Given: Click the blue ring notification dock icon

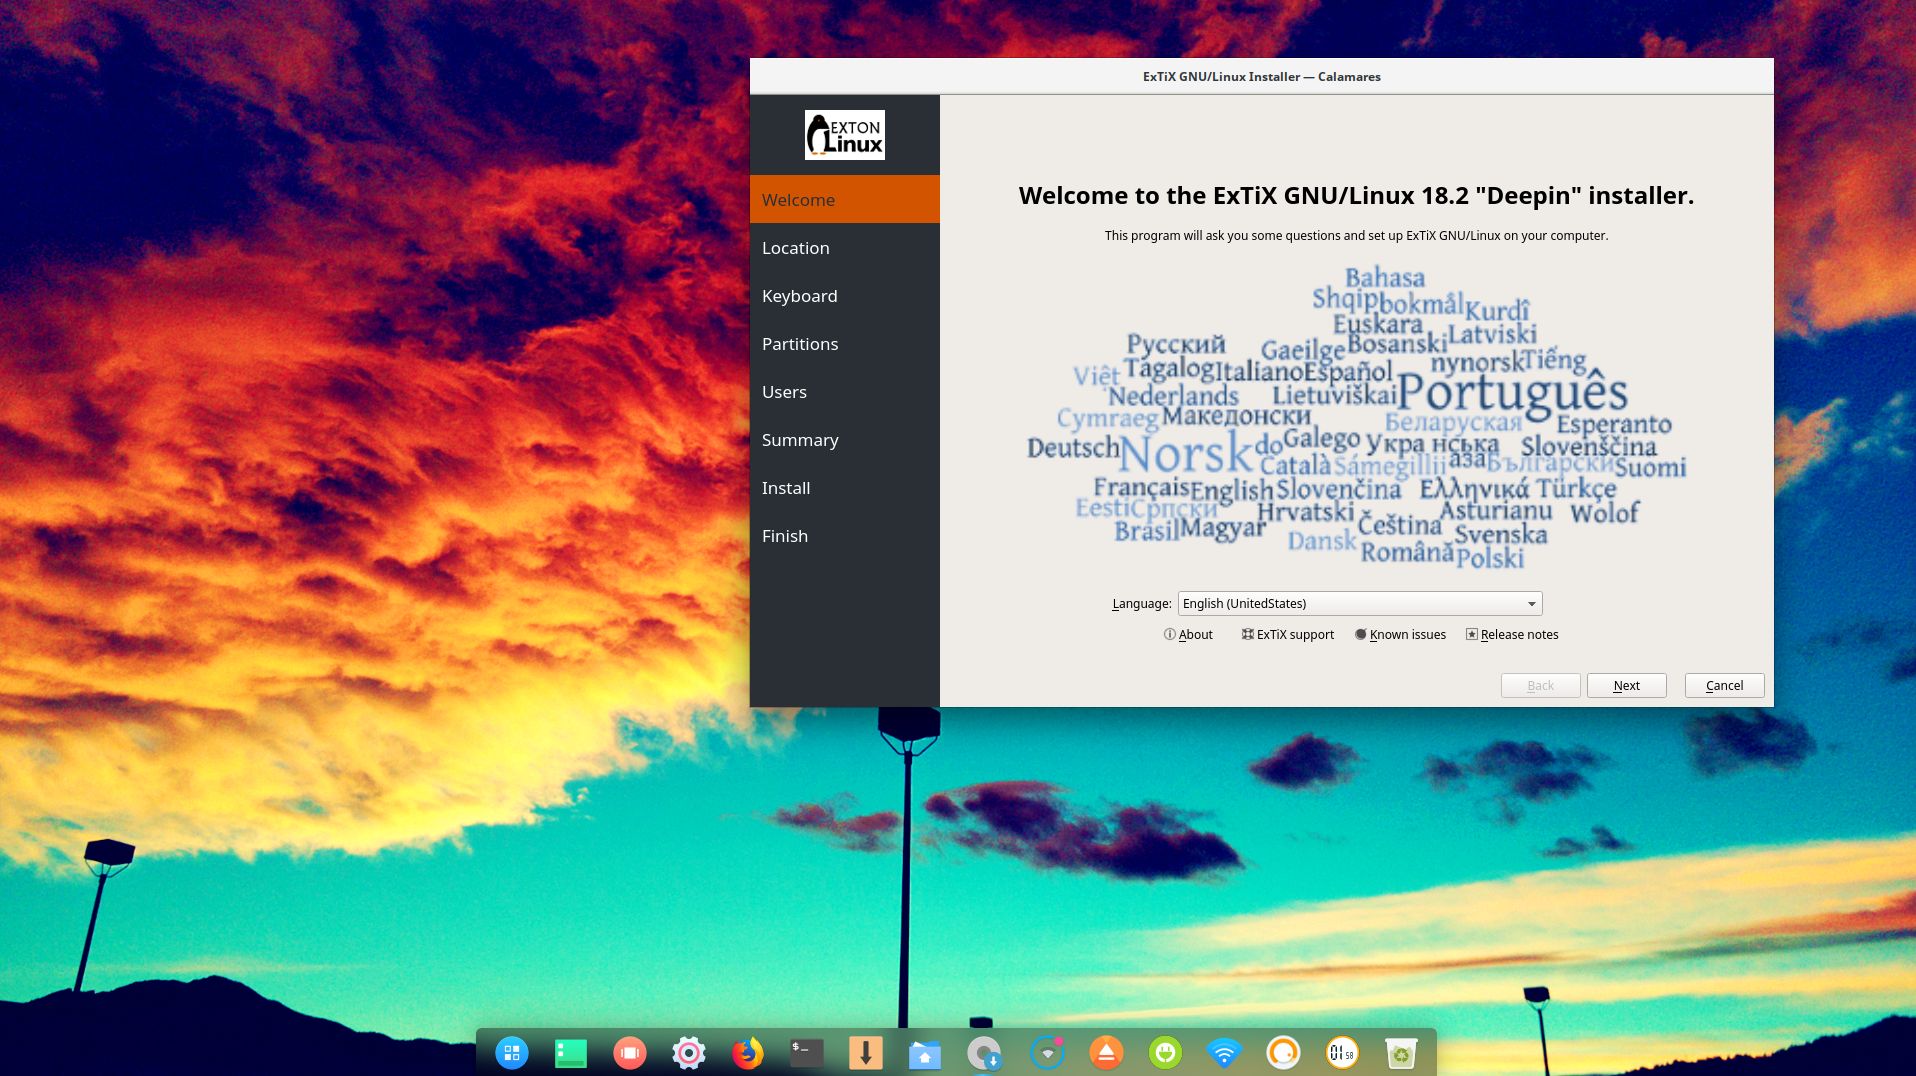Looking at the screenshot, I should pos(1047,1052).
